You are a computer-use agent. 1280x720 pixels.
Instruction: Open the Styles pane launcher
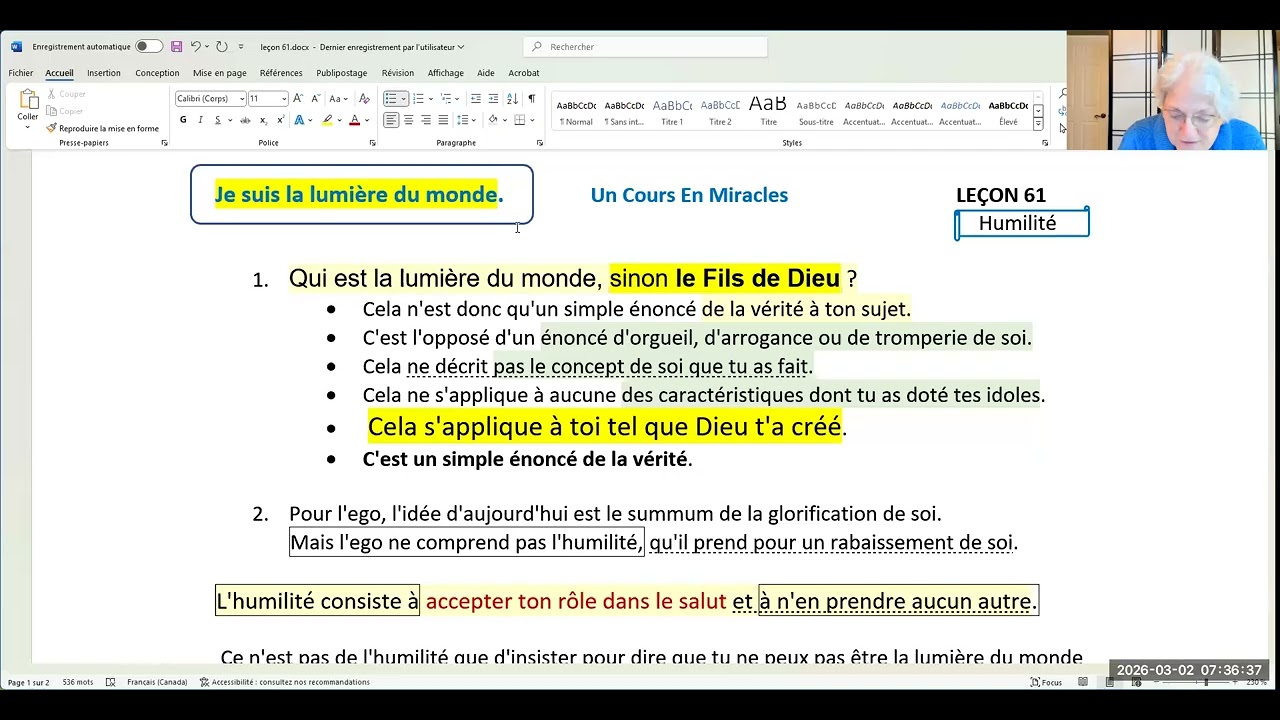point(1045,143)
